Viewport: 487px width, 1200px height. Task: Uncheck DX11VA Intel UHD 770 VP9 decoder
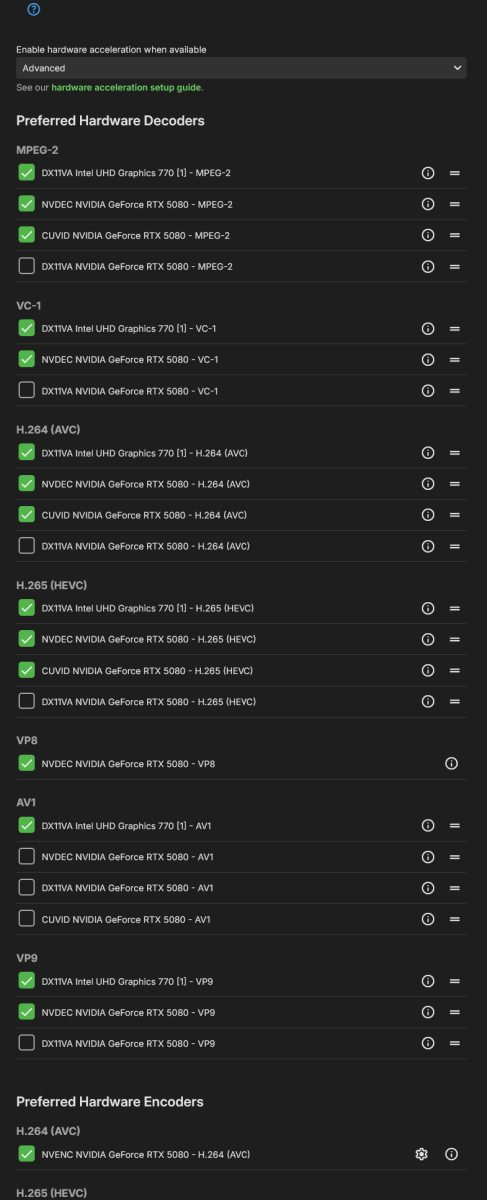[27, 981]
